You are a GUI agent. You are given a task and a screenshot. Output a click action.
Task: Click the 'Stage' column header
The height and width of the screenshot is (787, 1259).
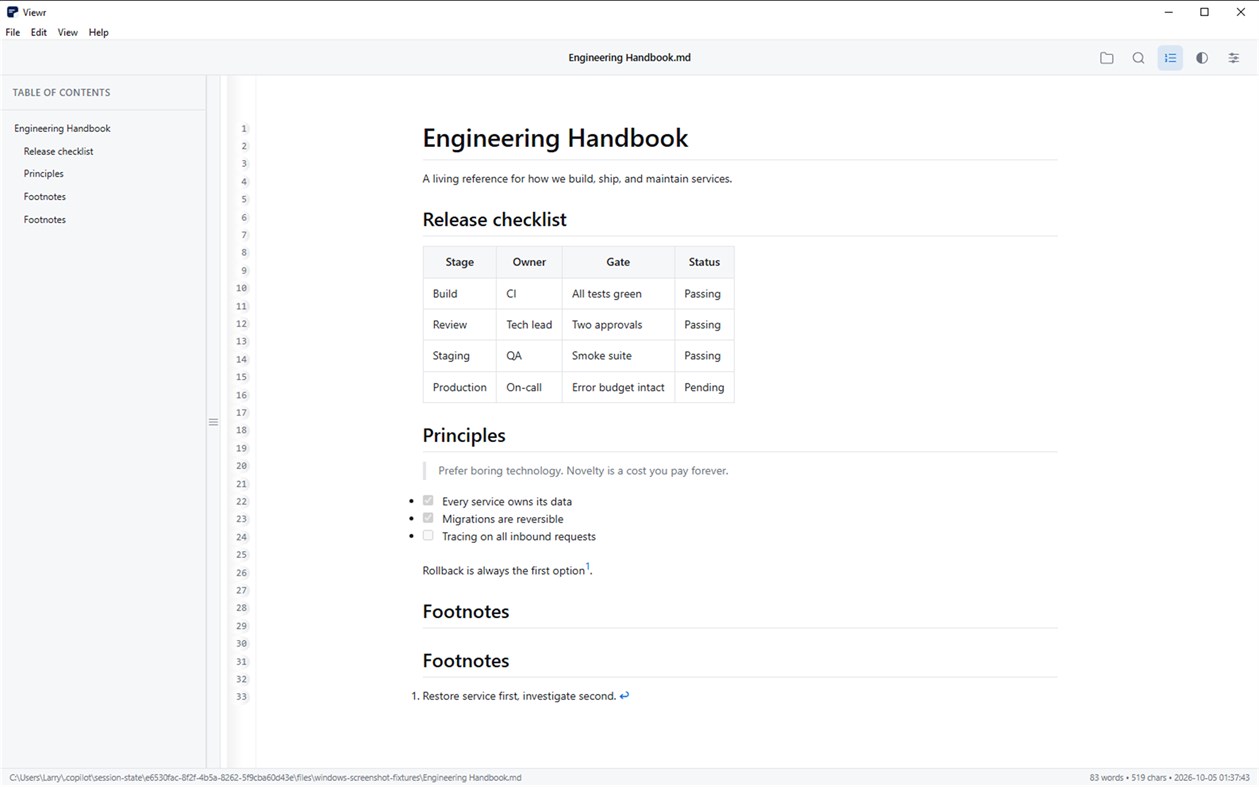point(460,262)
